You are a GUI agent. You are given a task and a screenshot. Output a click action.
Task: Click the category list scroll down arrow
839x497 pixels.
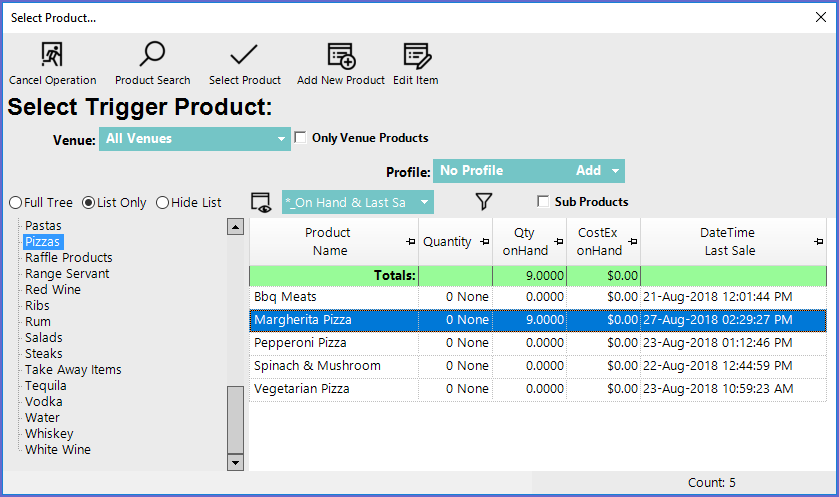(x=236, y=462)
